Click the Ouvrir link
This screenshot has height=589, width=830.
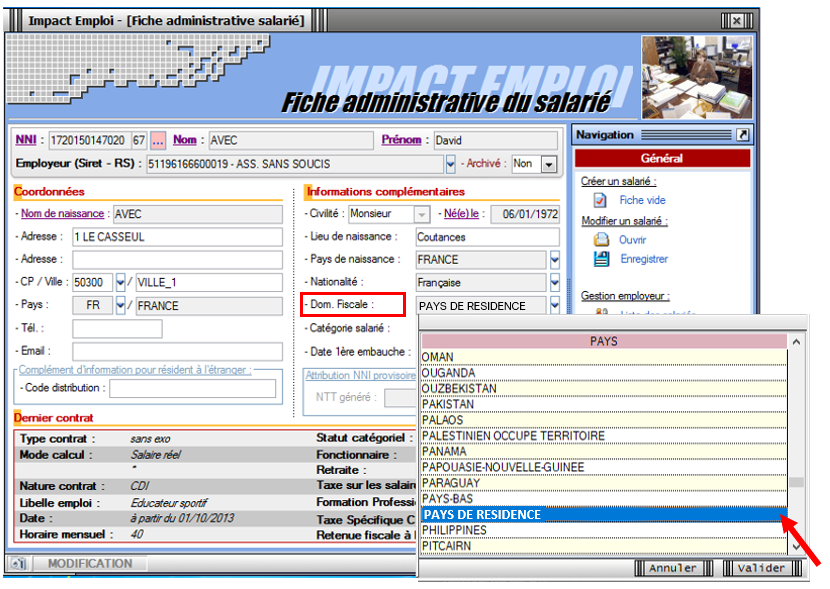[x=633, y=240]
